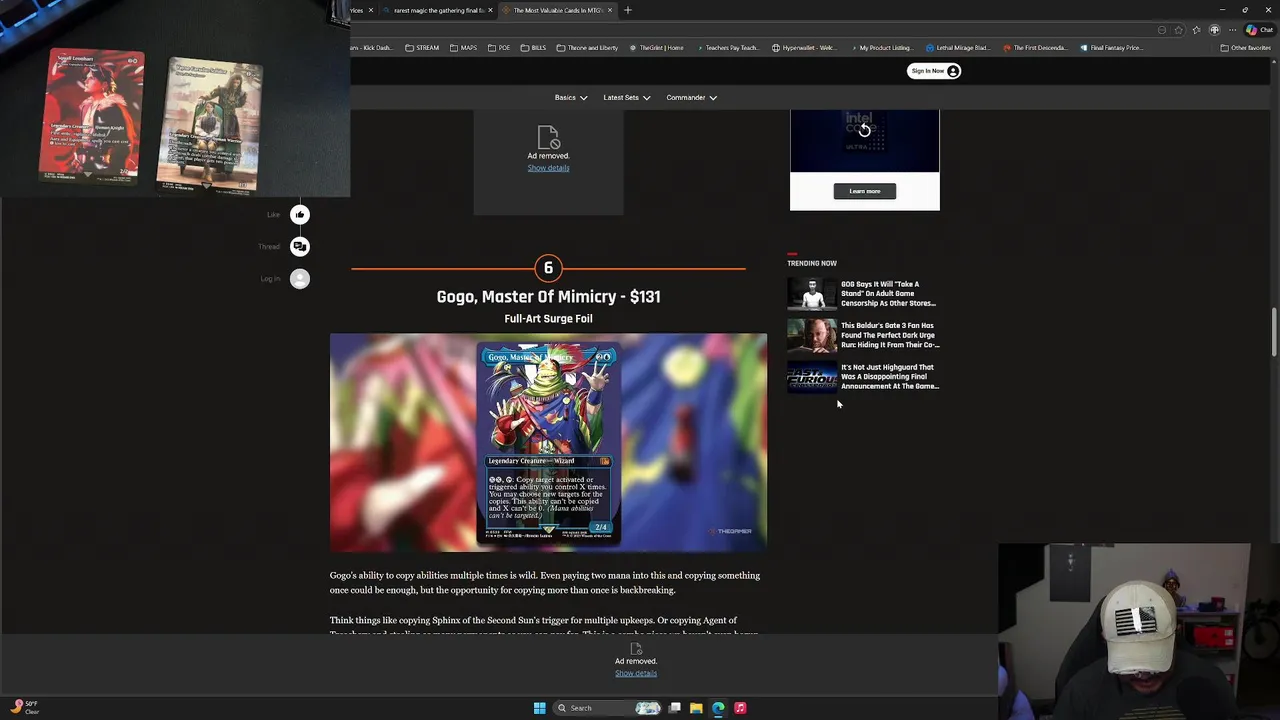Click the Windows Start button
This screenshot has height=720, width=1280.
540,708
